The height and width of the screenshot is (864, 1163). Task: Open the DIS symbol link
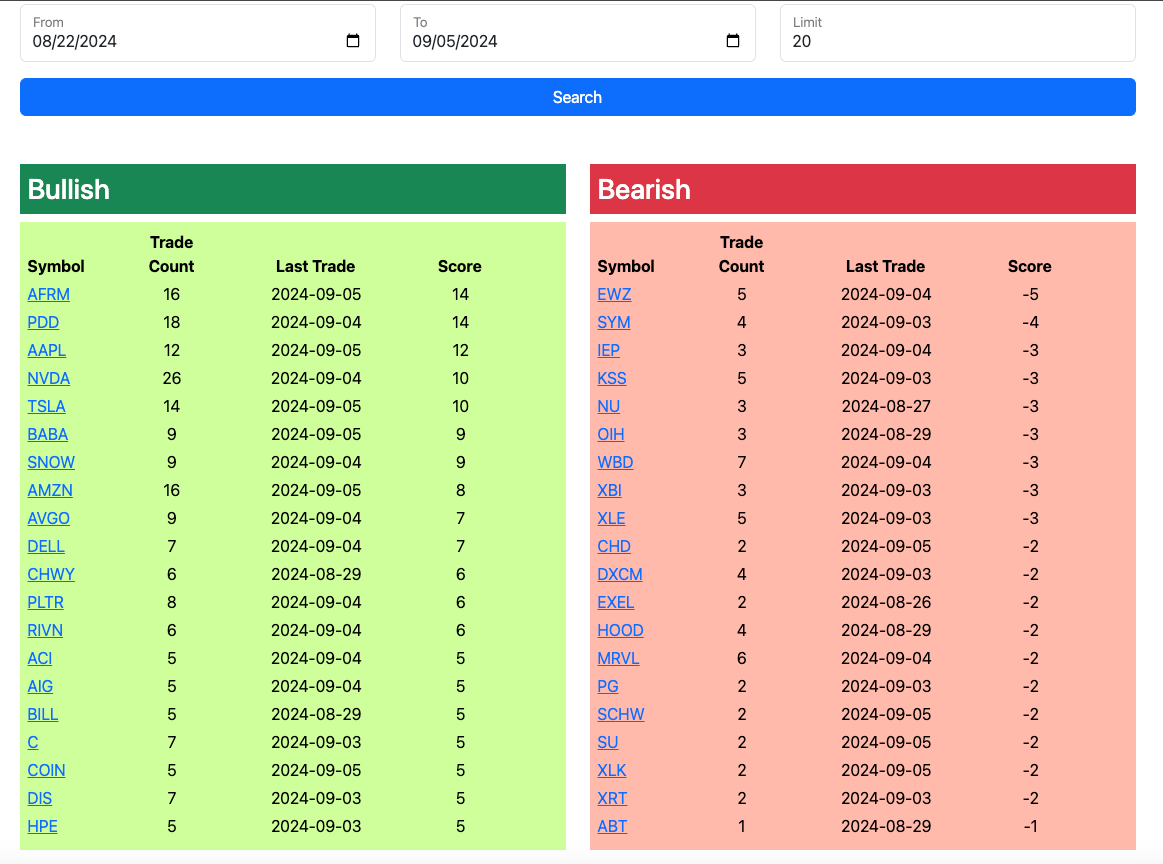(x=39, y=798)
